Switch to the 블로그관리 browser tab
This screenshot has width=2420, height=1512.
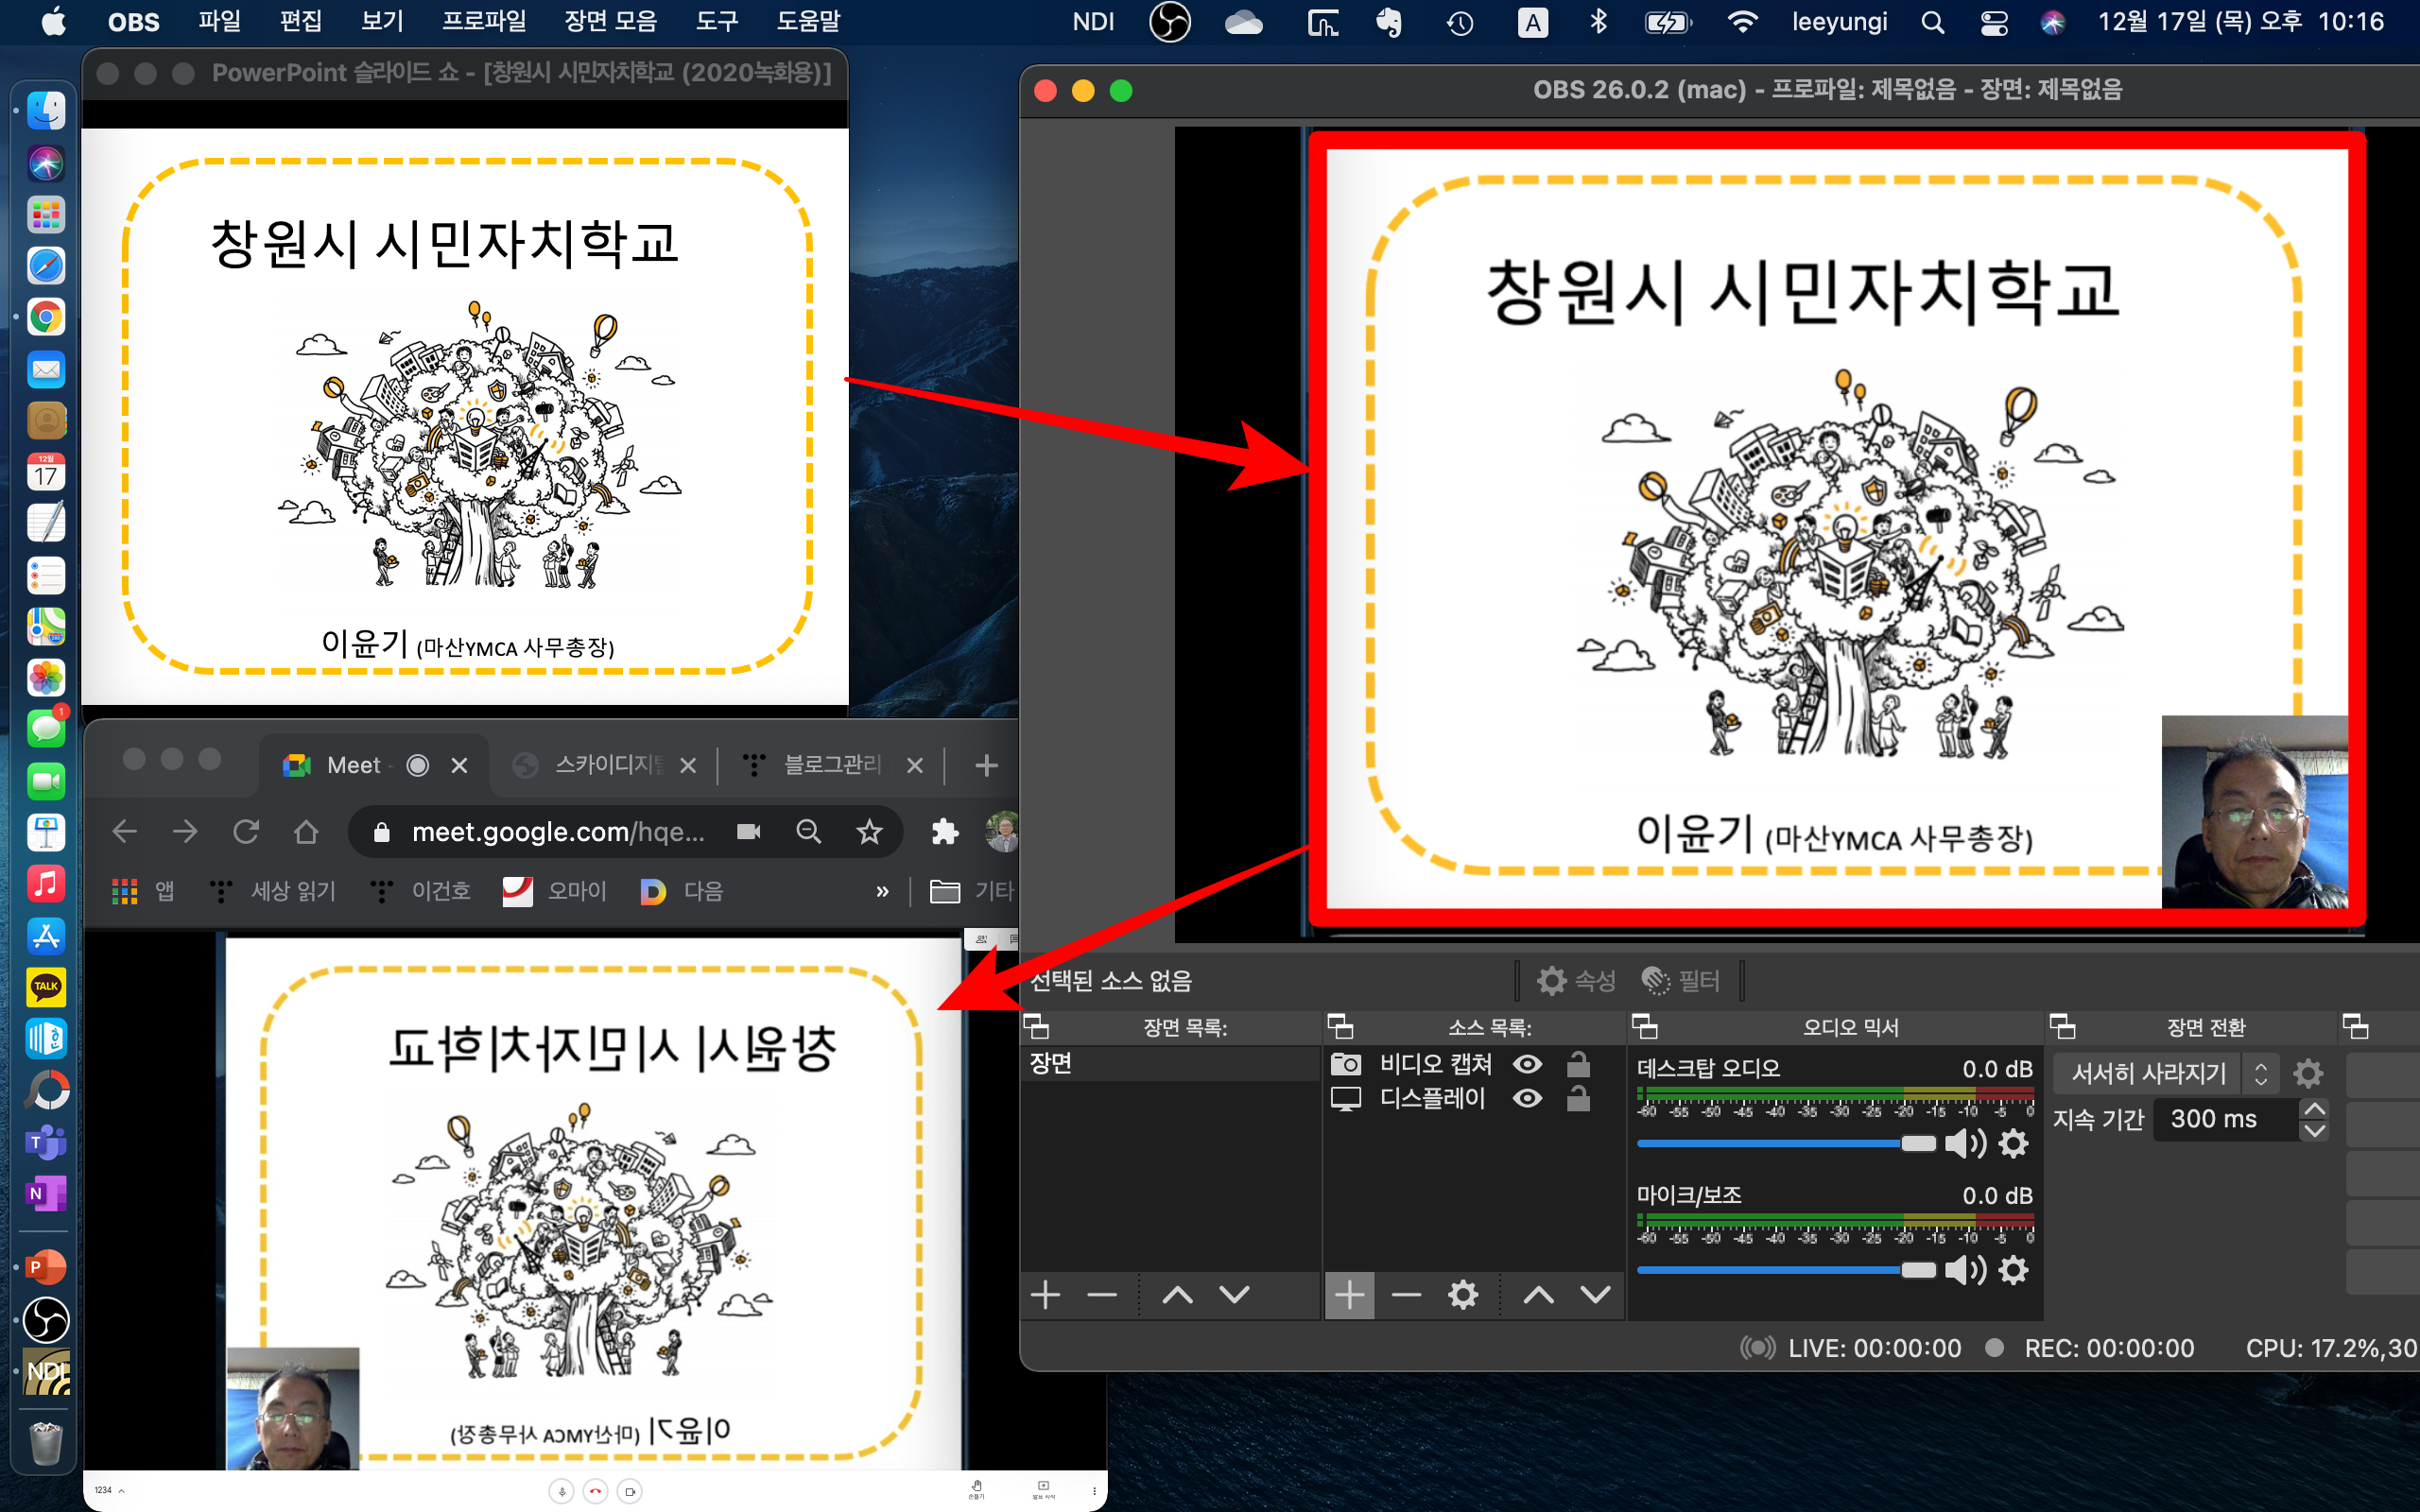(830, 765)
